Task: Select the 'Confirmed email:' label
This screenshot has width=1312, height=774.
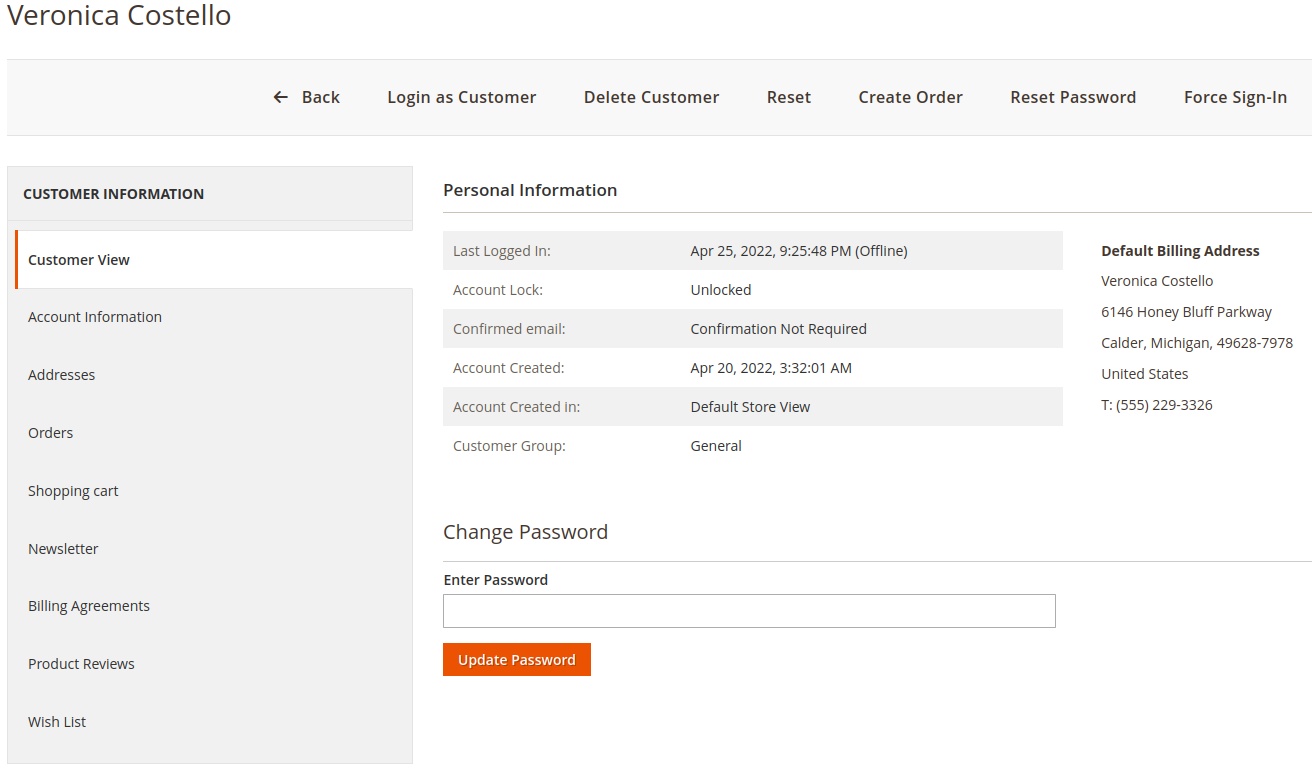Action: 509,329
